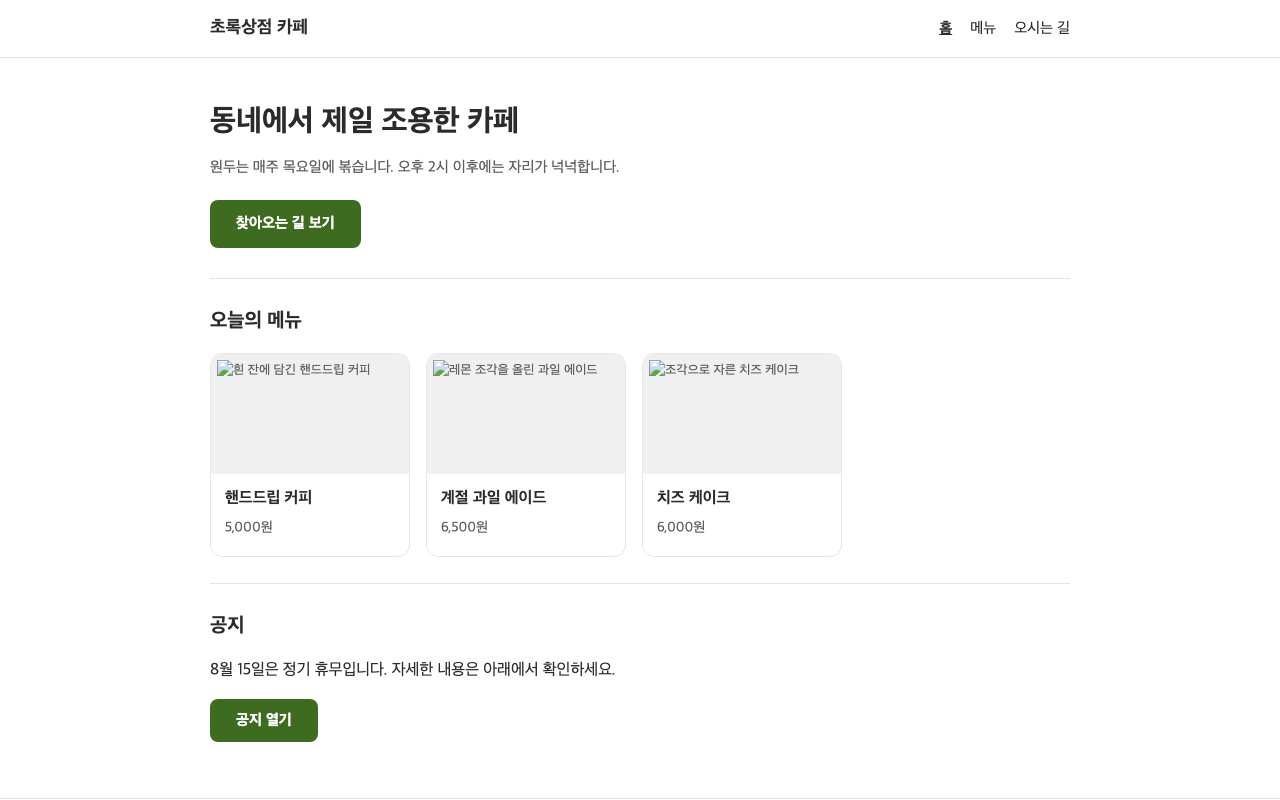This screenshot has width=1280, height=800.
Task: Select the 핸드드립 커피 broken image thumbnail
Action: (x=310, y=414)
